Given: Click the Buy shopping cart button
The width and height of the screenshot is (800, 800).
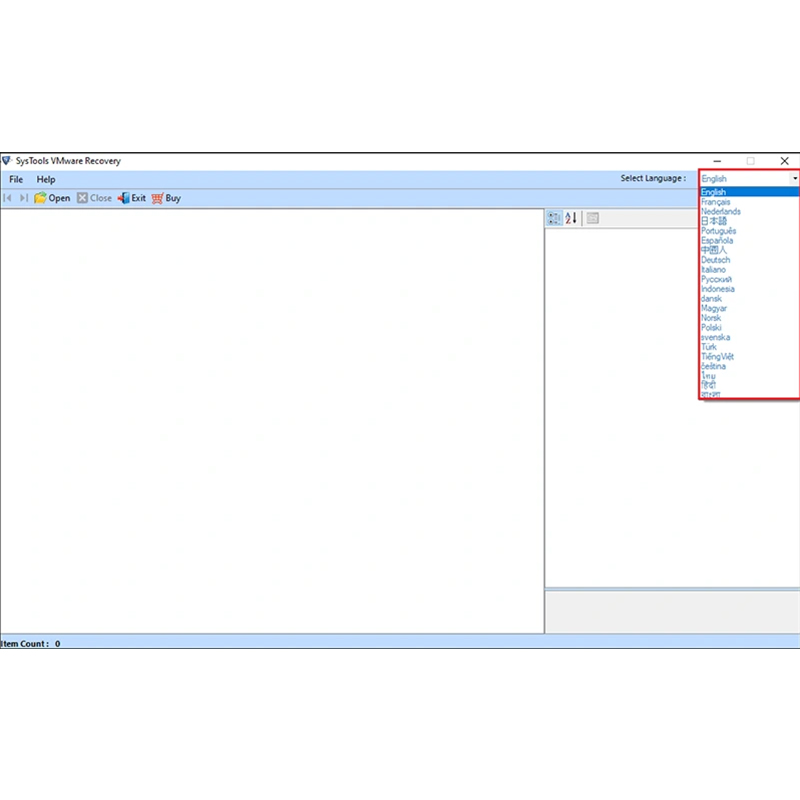Looking at the screenshot, I should tap(166, 198).
